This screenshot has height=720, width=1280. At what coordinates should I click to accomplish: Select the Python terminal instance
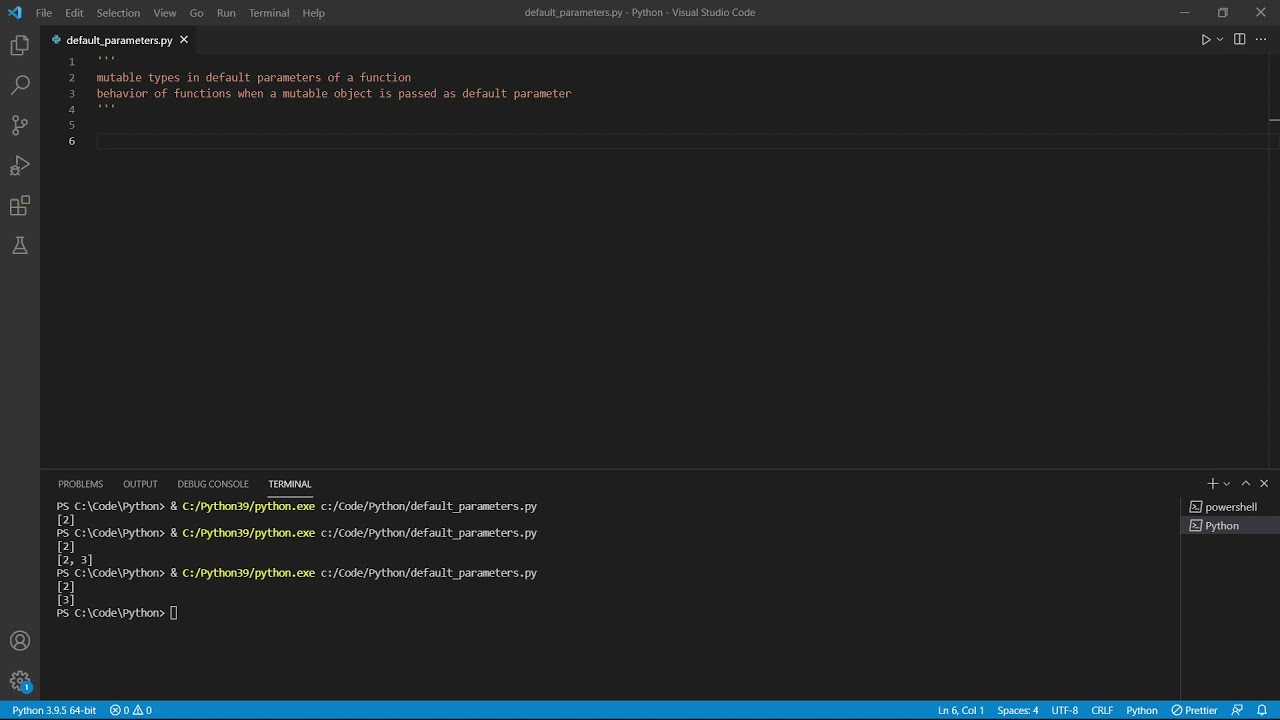point(1230,526)
